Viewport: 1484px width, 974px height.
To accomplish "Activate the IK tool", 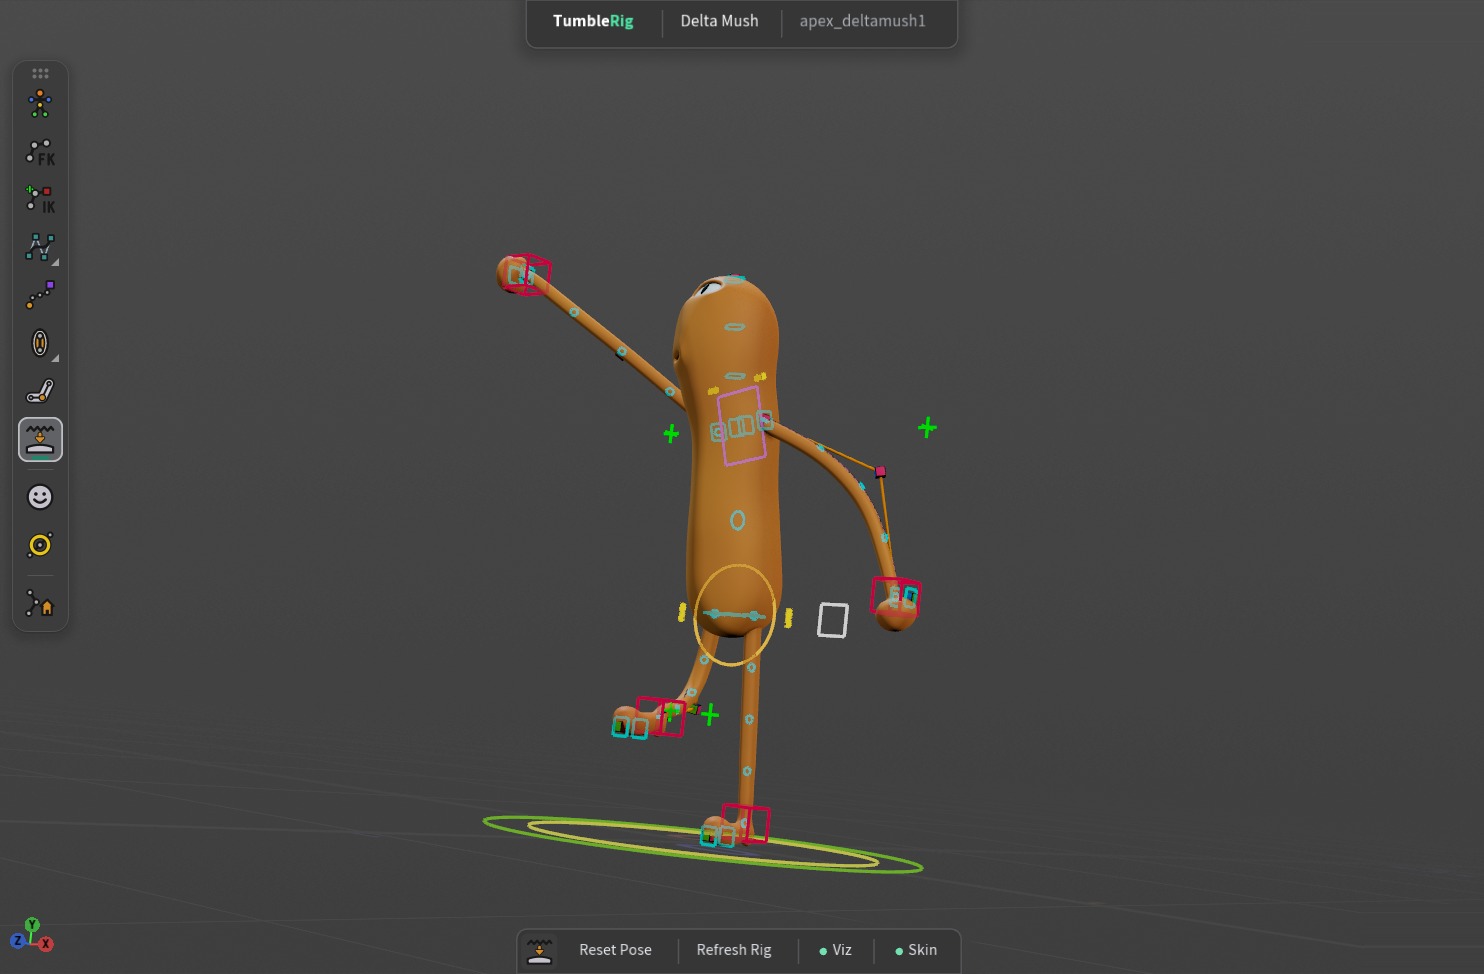I will coord(40,199).
